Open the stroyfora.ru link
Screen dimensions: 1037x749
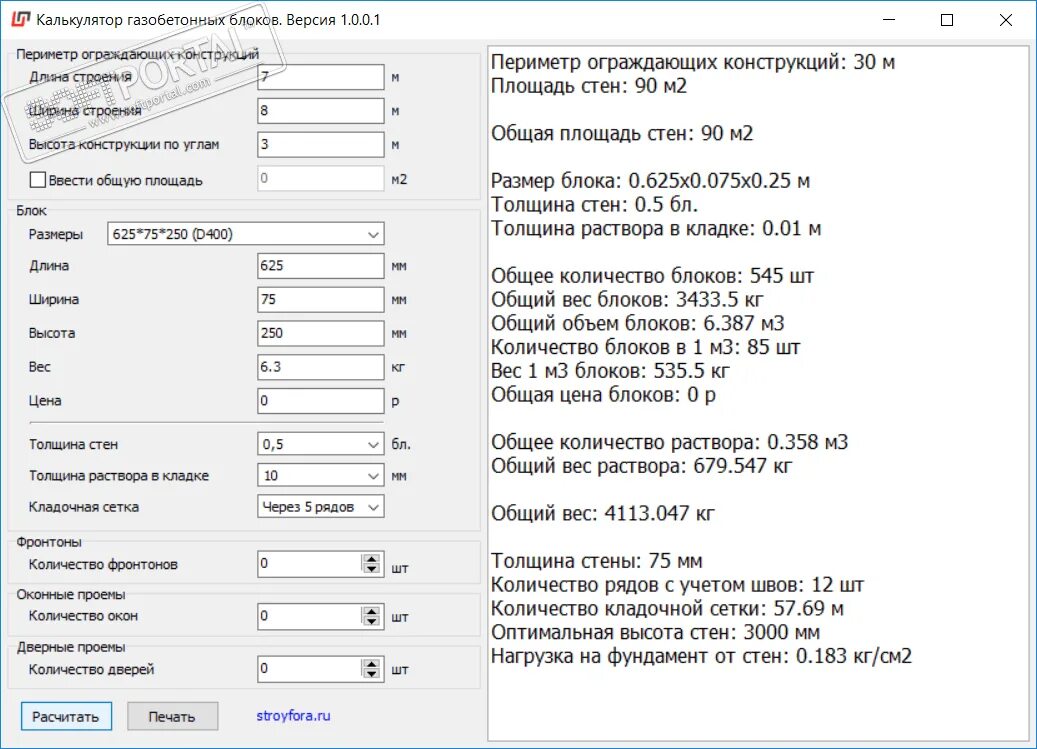tap(293, 715)
